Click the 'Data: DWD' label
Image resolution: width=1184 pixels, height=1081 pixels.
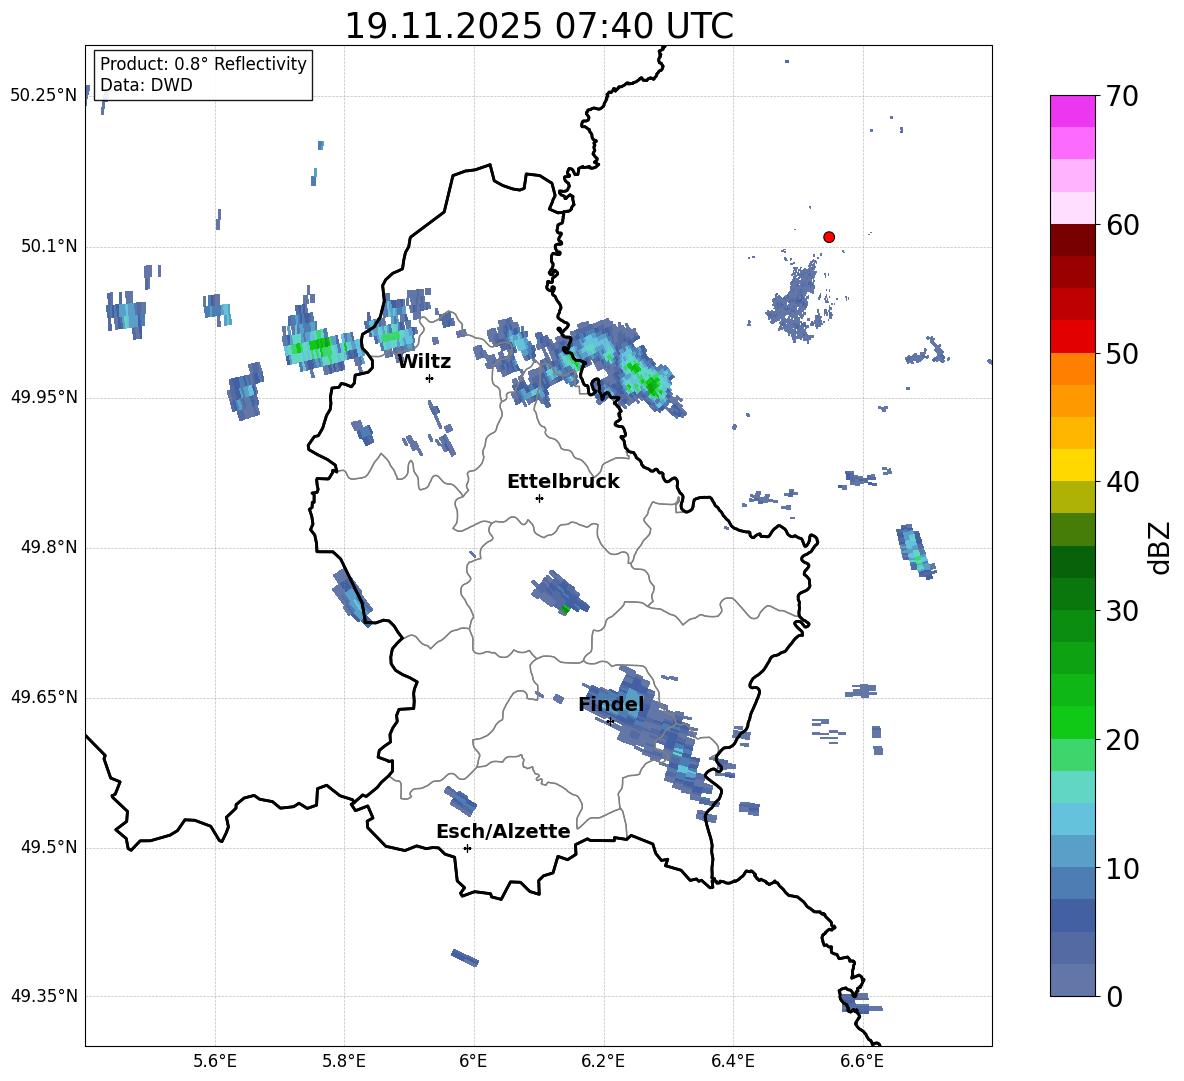pyautogui.click(x=146, y=85)
